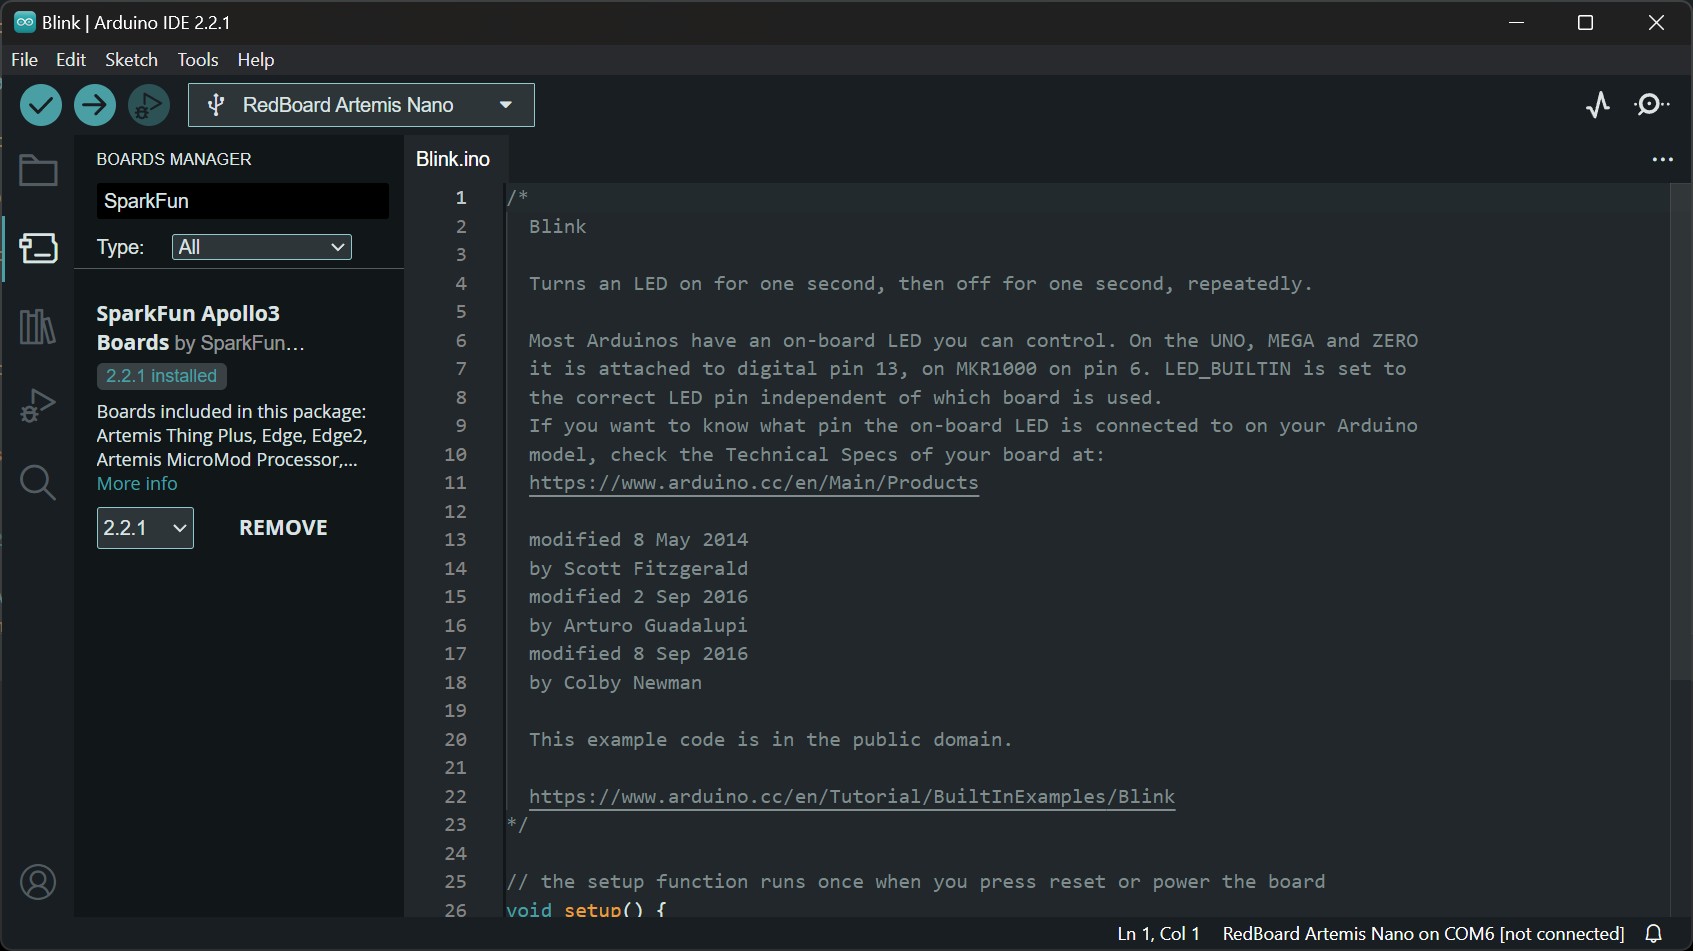
Task: Click the RedBoard Artemis Nano on COM6 status
Action: click(x=1423, y=934)
